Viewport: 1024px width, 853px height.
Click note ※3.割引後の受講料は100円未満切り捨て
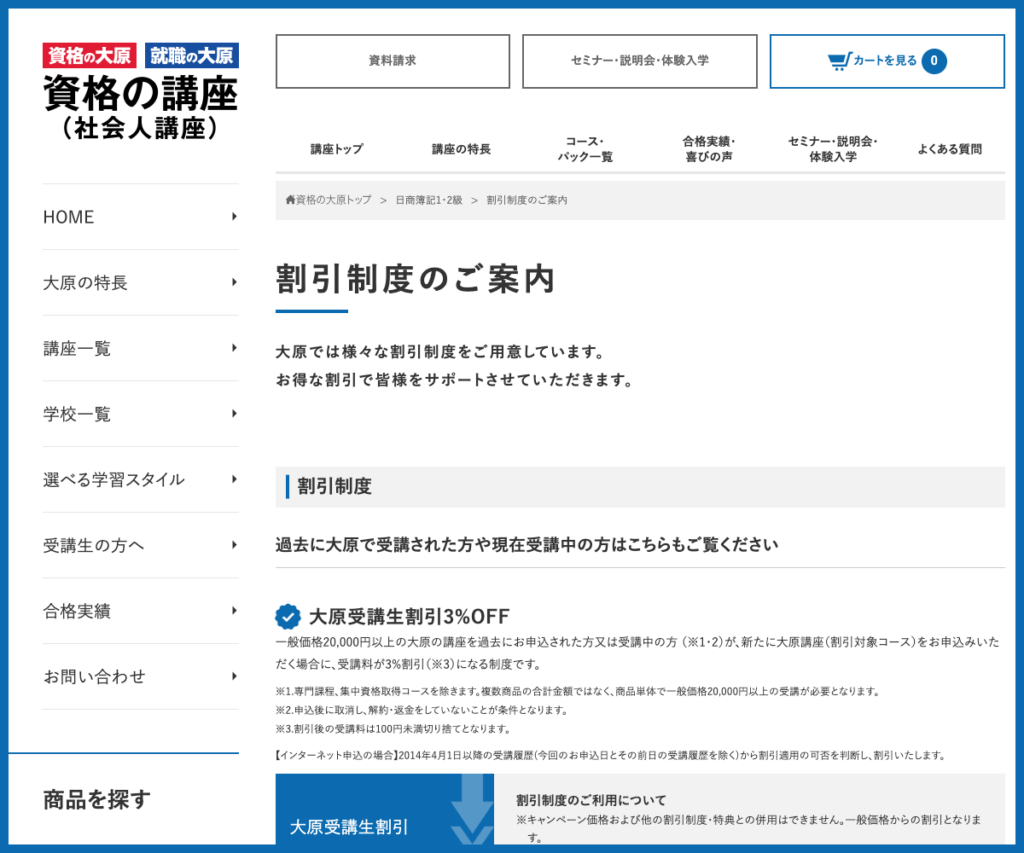[393, 729]
